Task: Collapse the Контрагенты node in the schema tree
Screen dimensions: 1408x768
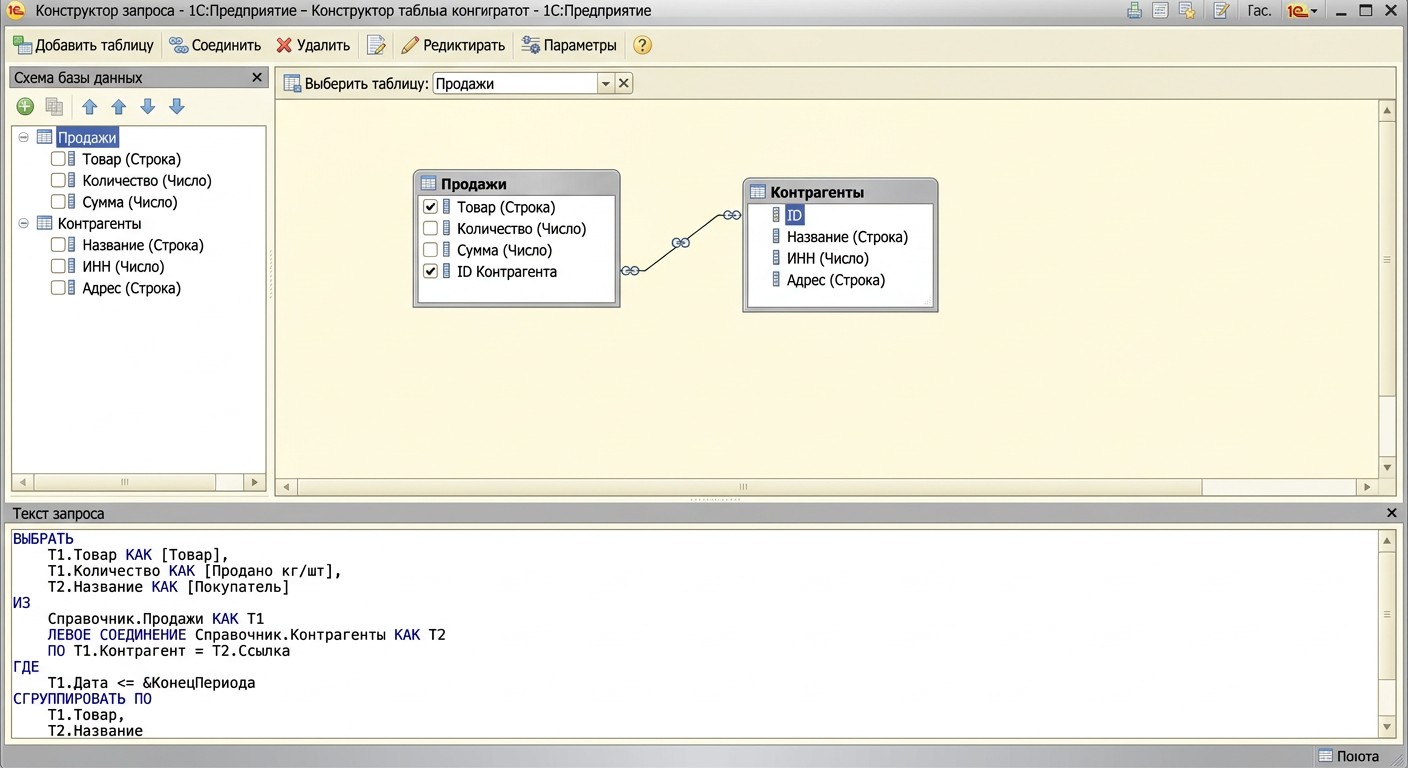Action: click(x=24, y=224)
